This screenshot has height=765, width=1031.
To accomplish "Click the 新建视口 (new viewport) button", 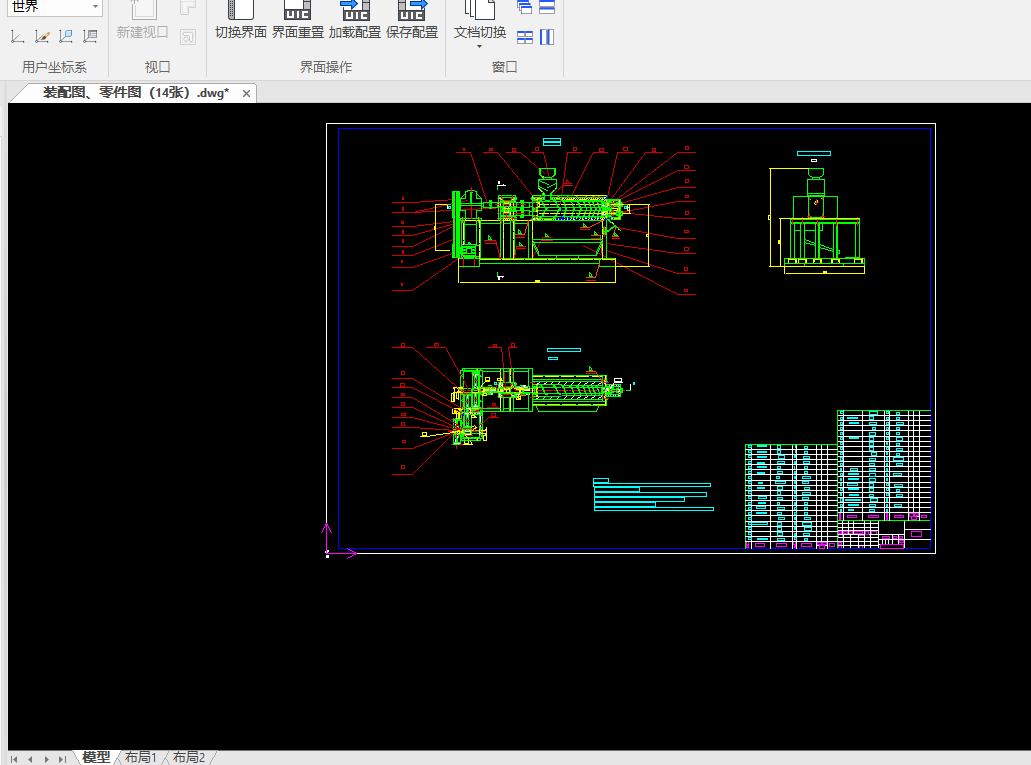I will [x=143, y=22].
